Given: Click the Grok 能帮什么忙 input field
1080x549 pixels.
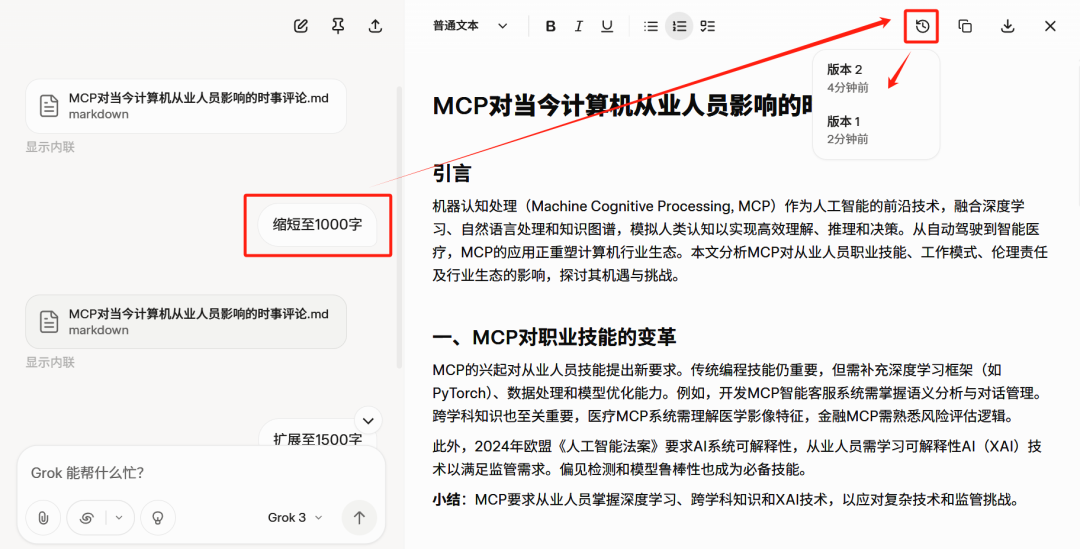Looking at the screenshot, I should pyautogui.click(x=200, y=473).
